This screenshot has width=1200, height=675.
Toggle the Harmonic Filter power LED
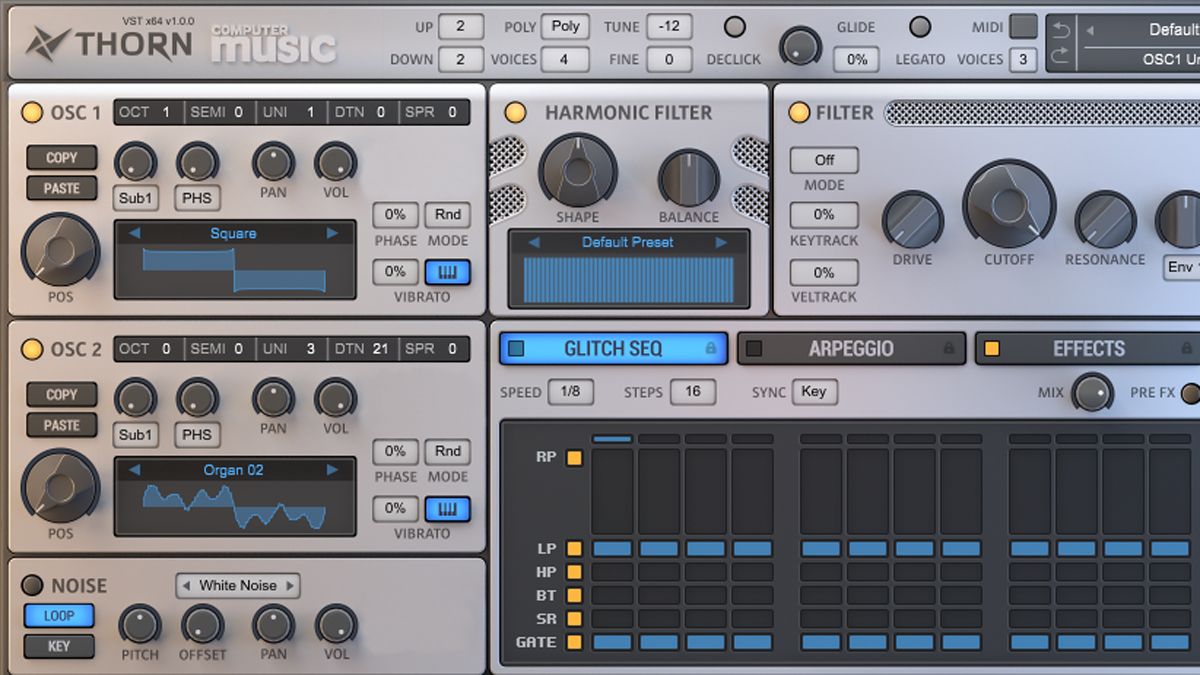click(515, 112)
